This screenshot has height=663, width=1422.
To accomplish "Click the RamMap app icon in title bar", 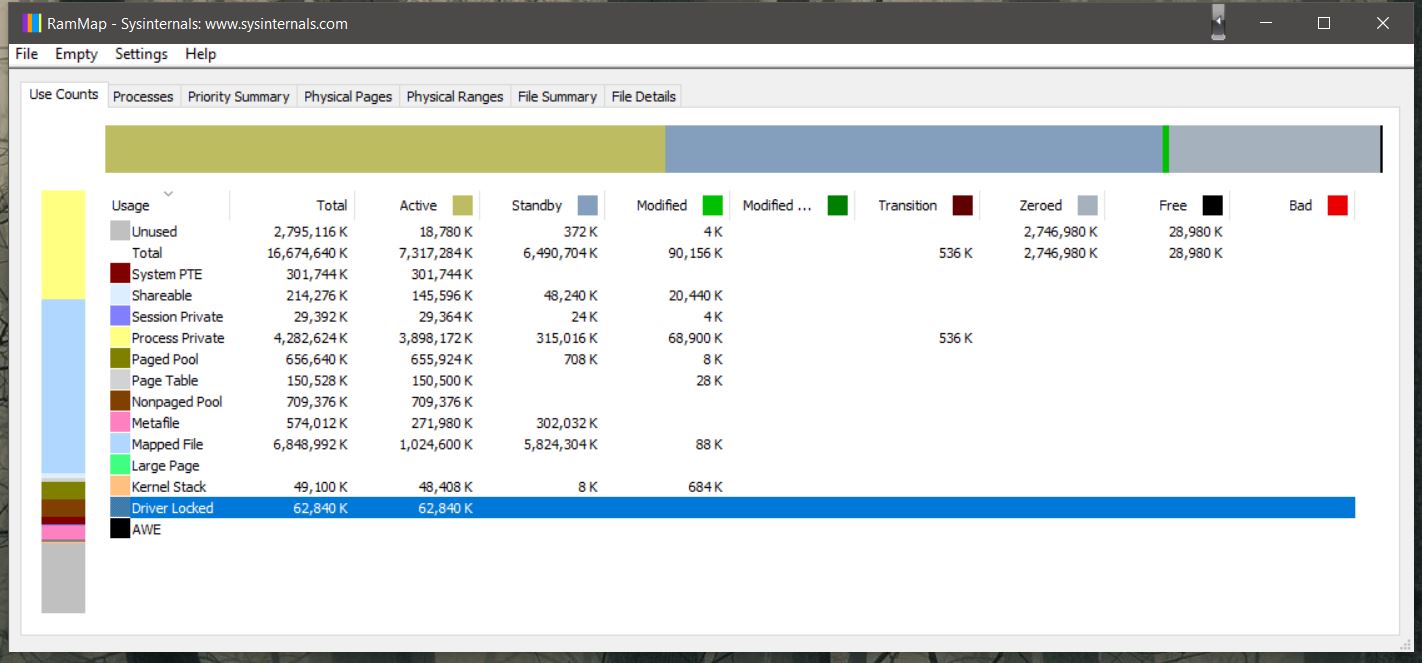I will [x=31, y=23].
